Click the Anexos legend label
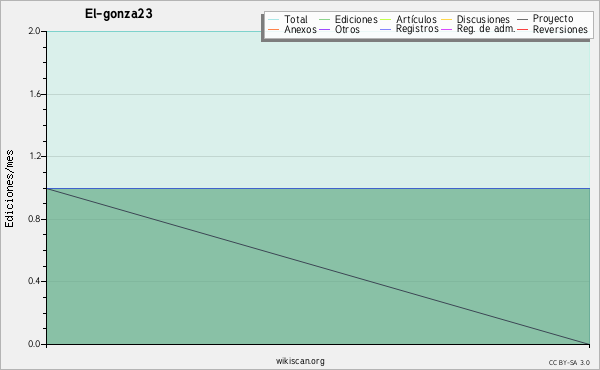 click(300, 29)
